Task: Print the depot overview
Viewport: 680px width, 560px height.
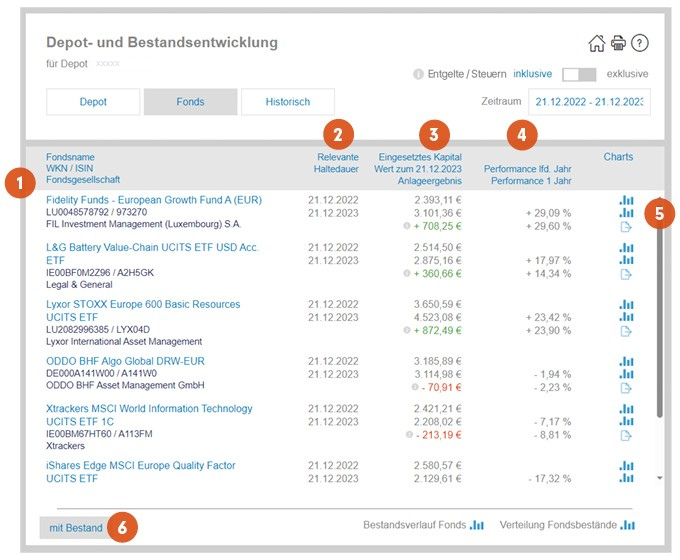Action: point(618,43)
